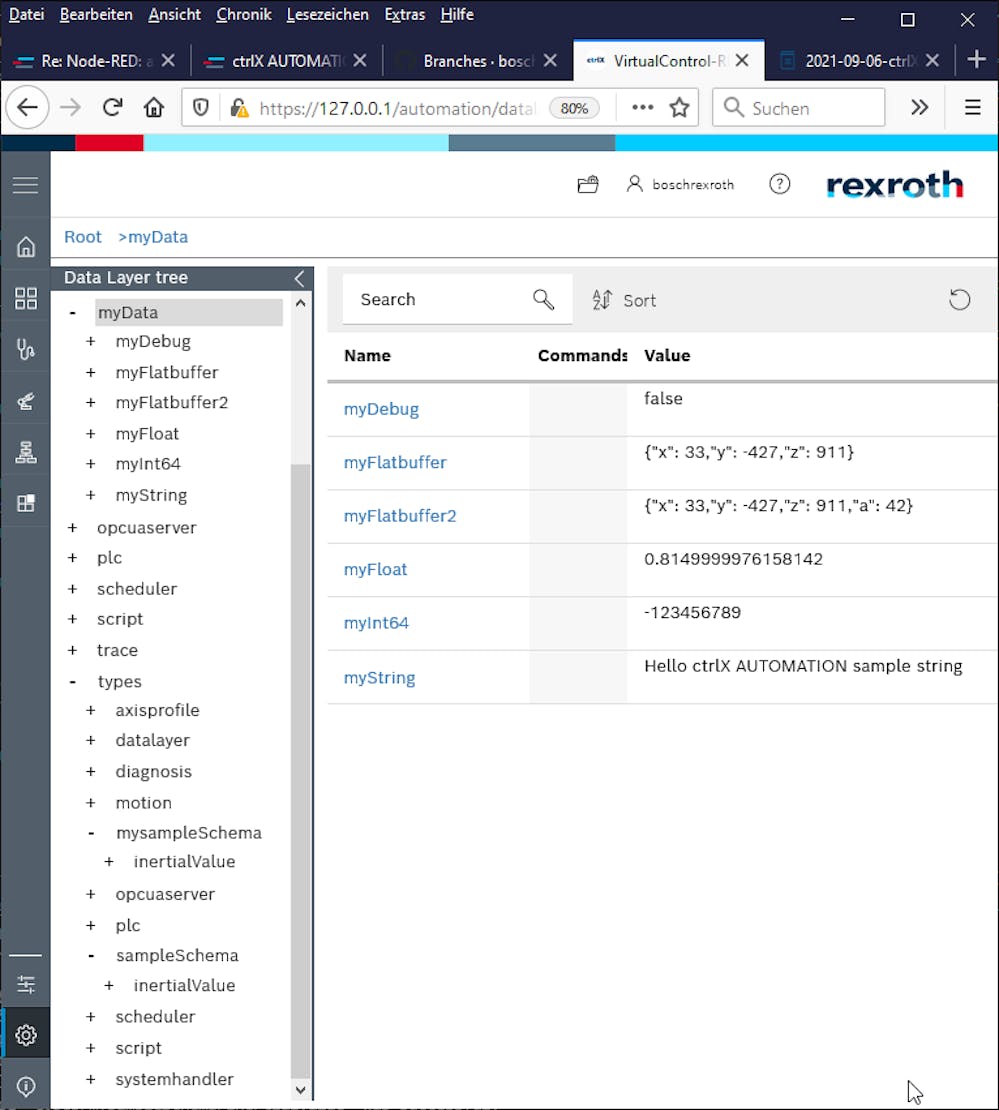Image resolution: width=999 pixels, height=1110 pixels.
Task: Click the file manager folder icon in the header
Action: (x=588, y=184)
